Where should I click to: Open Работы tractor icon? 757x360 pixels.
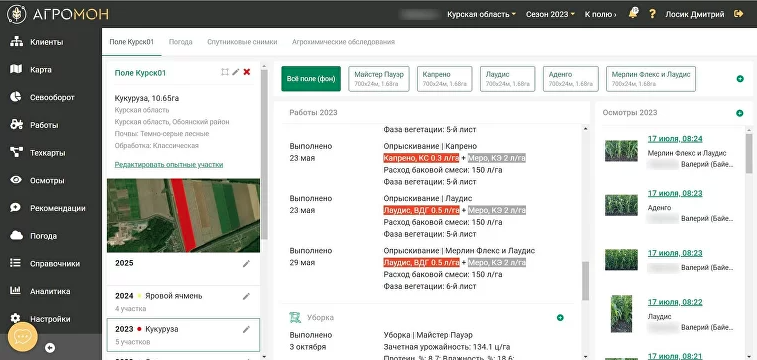coord(16,125)
